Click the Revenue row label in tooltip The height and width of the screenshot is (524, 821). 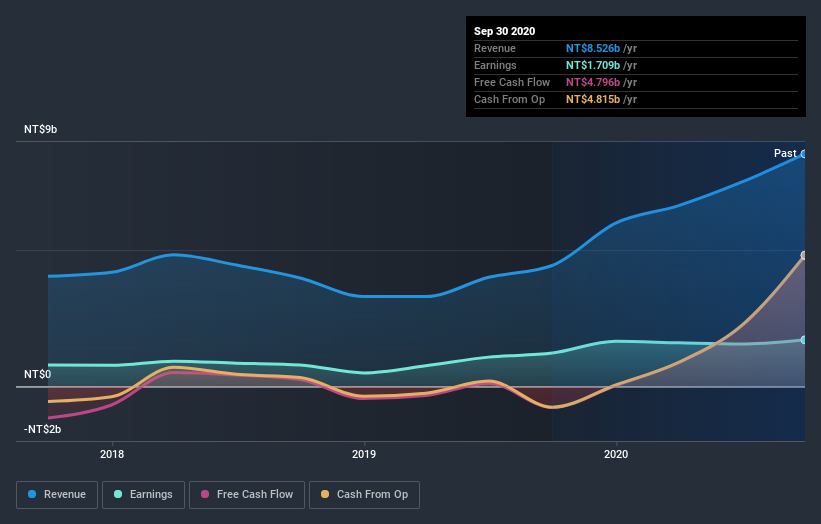[495, 48]
